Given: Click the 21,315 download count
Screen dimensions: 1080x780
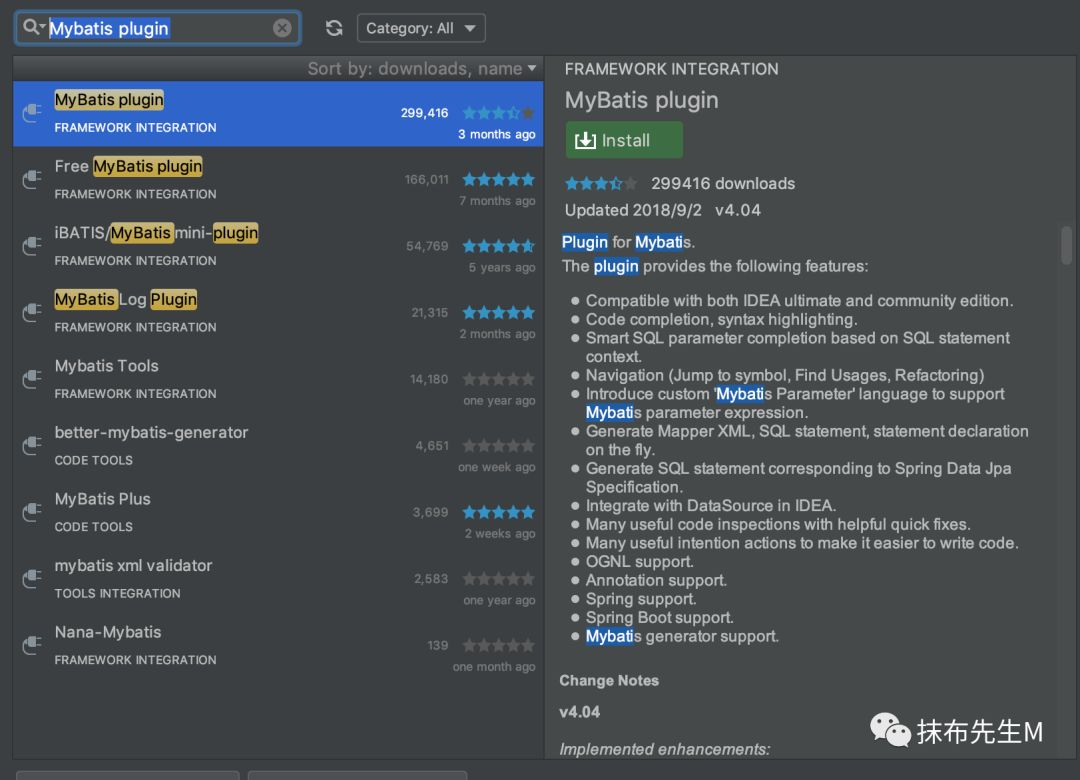Looking at the screenshot, I should pos(430,313).
